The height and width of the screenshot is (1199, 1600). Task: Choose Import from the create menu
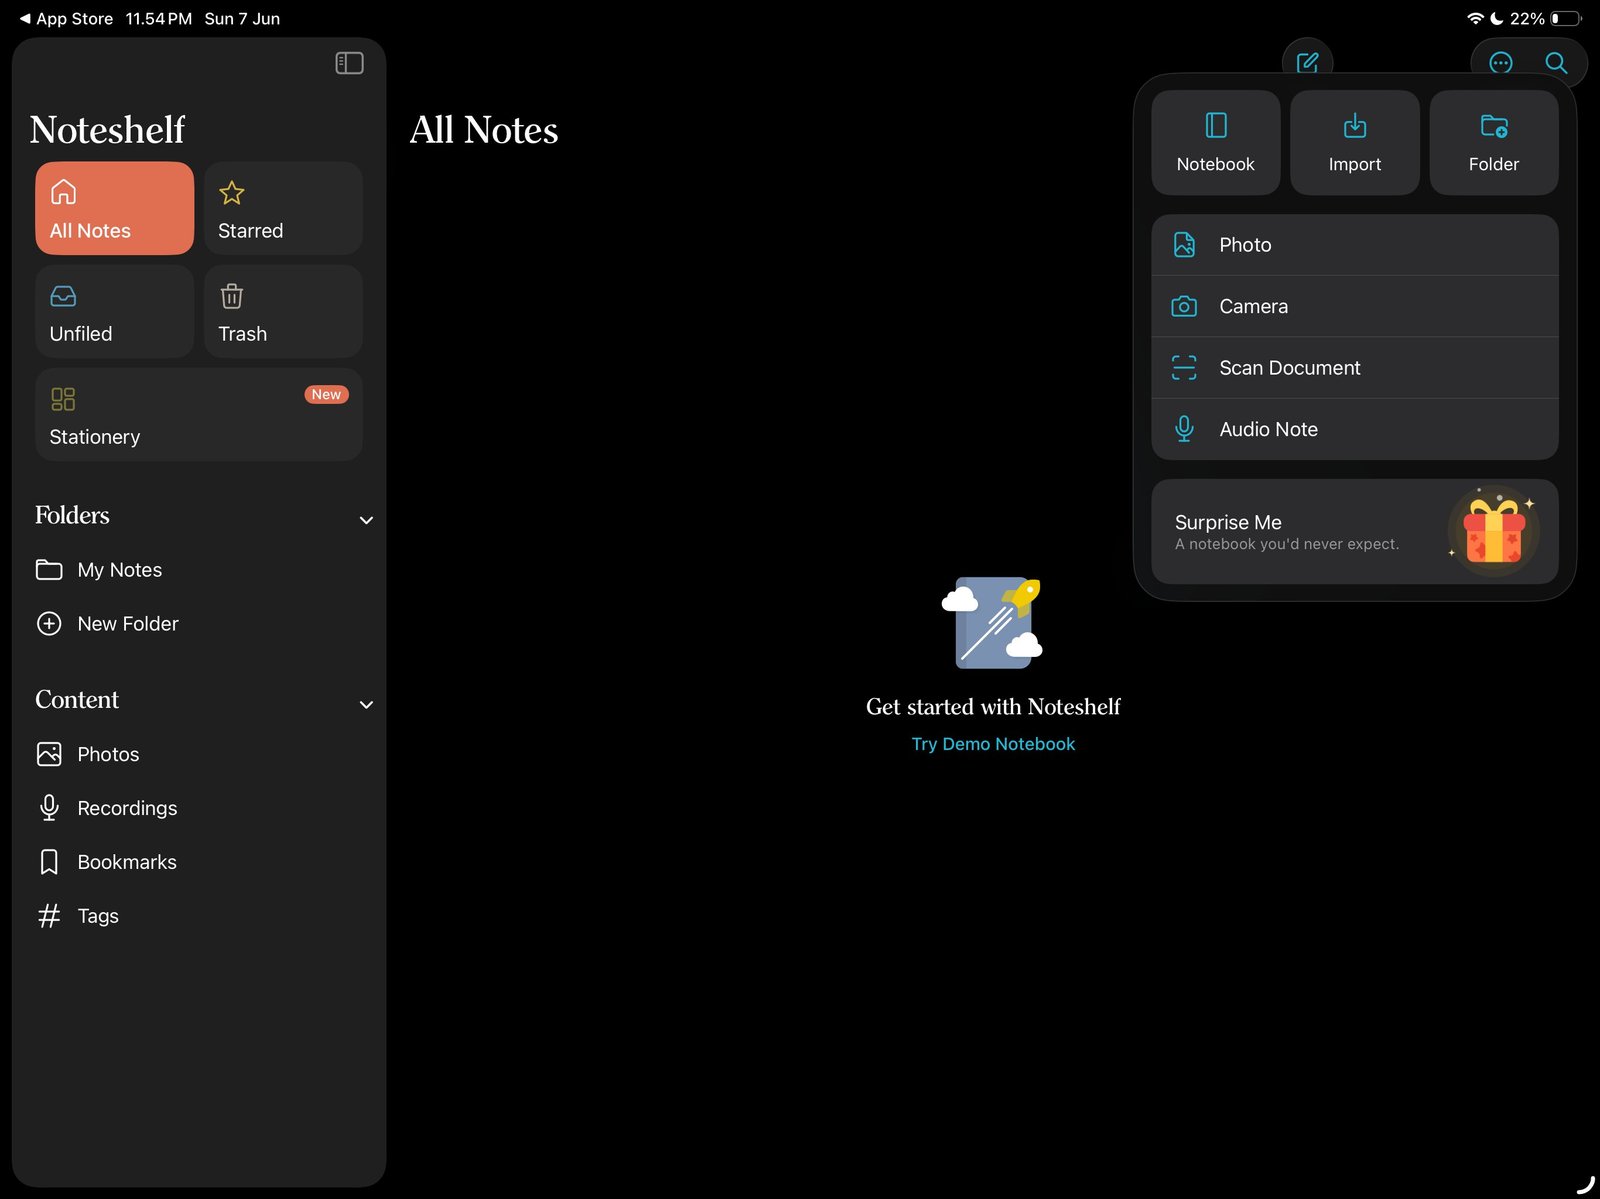[1355, 142]
